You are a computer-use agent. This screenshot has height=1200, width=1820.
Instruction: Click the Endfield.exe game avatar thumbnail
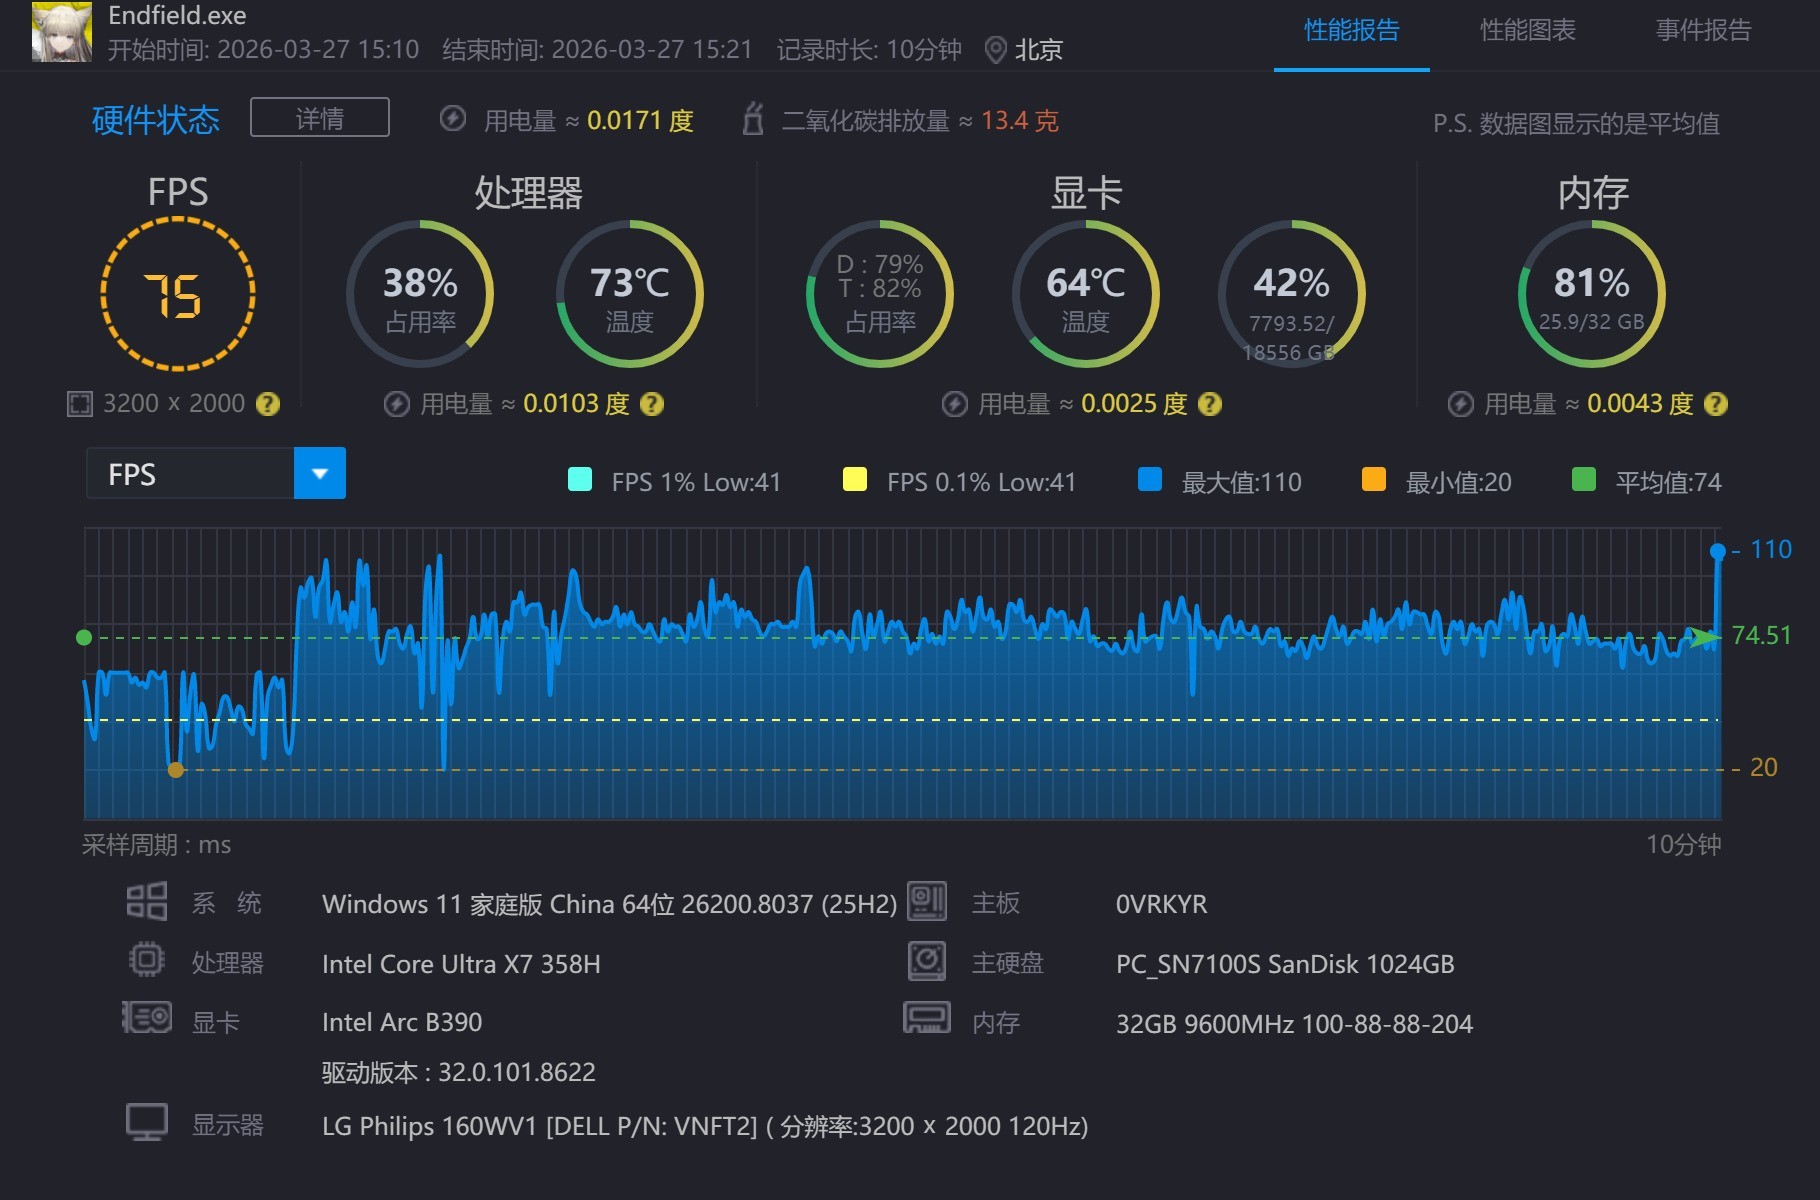point(62,32)
